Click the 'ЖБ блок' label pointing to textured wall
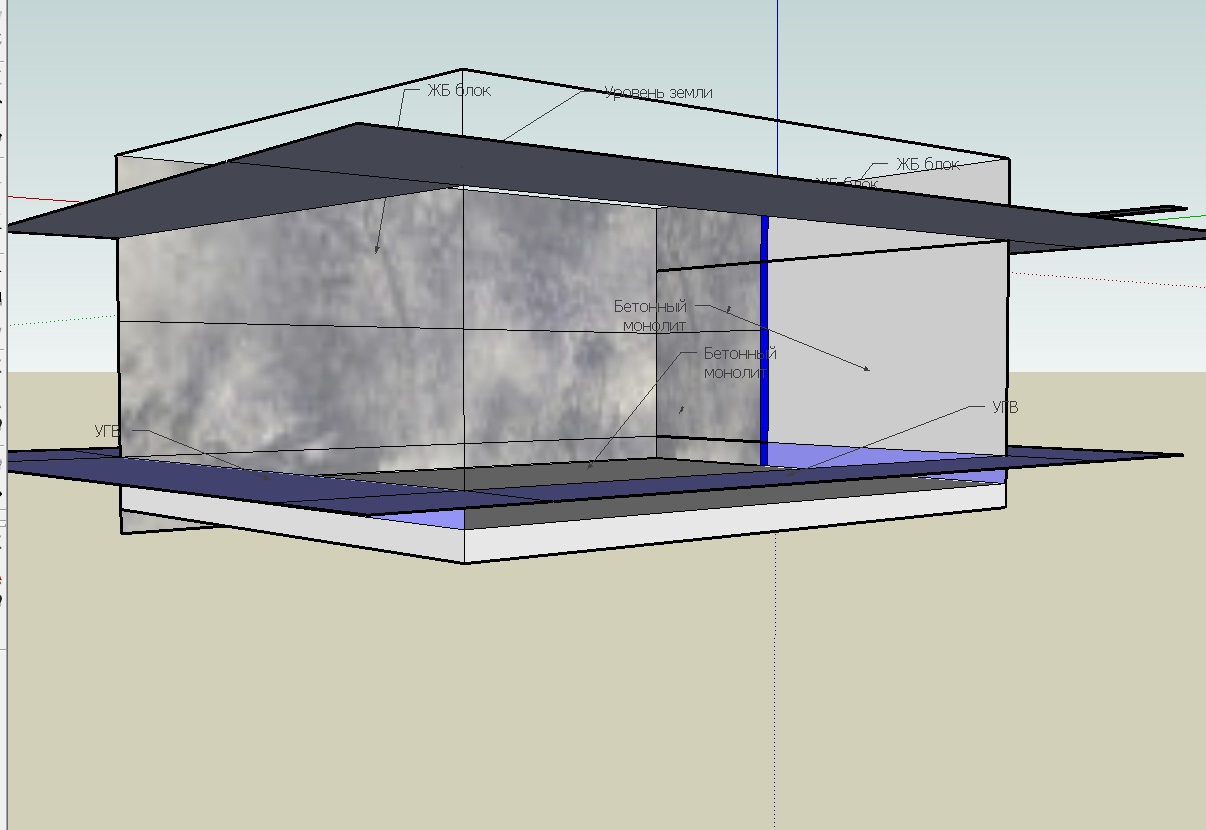Viewport: 1206px width, 830px height. (x=459, y=91)
